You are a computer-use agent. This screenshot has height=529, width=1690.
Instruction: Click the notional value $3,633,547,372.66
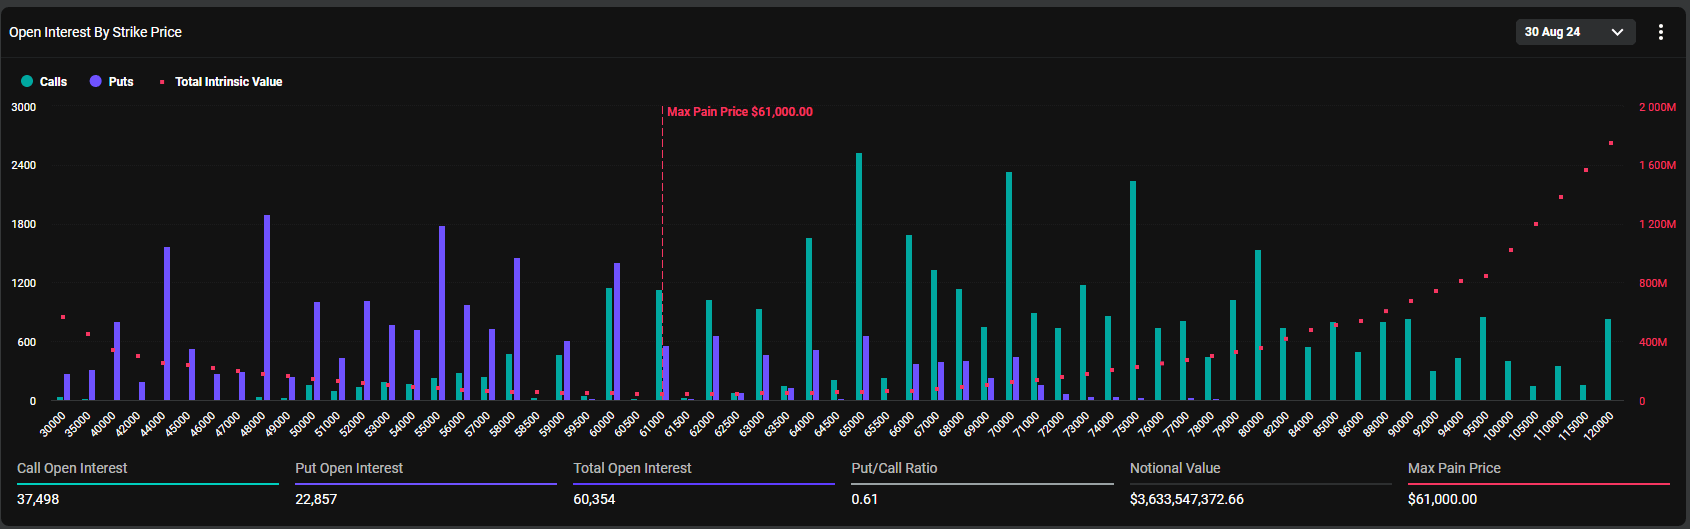pos(1187,499)
